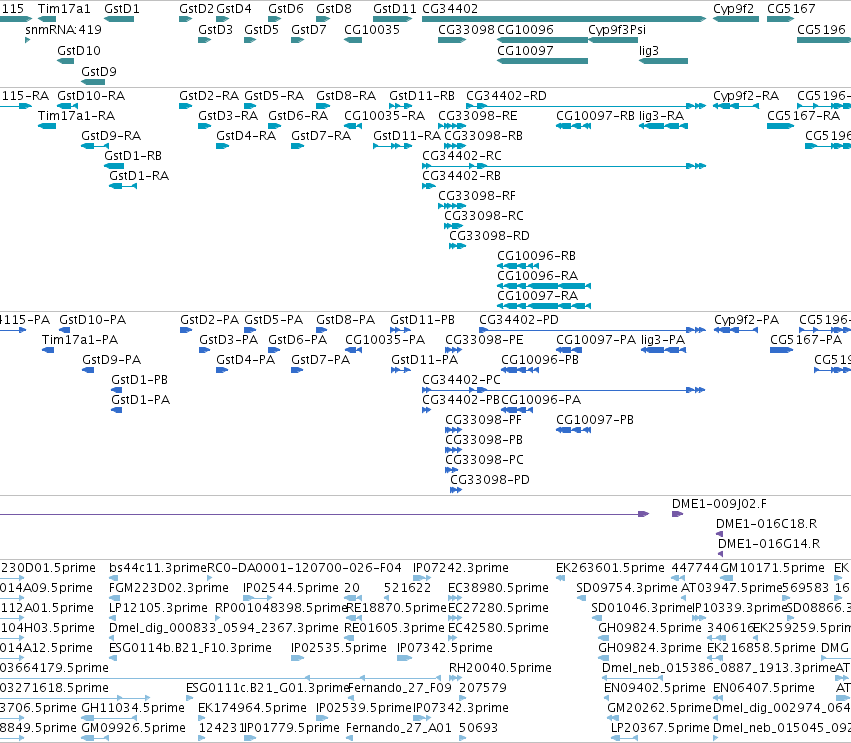Click protein CG34402-PD
This screenshot has height=743, width=851.
[x=519, y=320]
